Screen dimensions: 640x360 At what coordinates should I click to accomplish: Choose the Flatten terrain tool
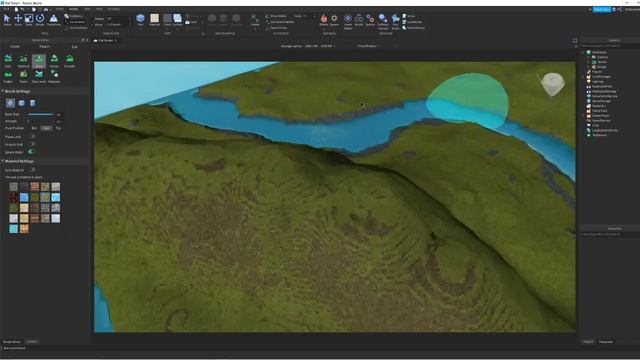pos(8,76)
